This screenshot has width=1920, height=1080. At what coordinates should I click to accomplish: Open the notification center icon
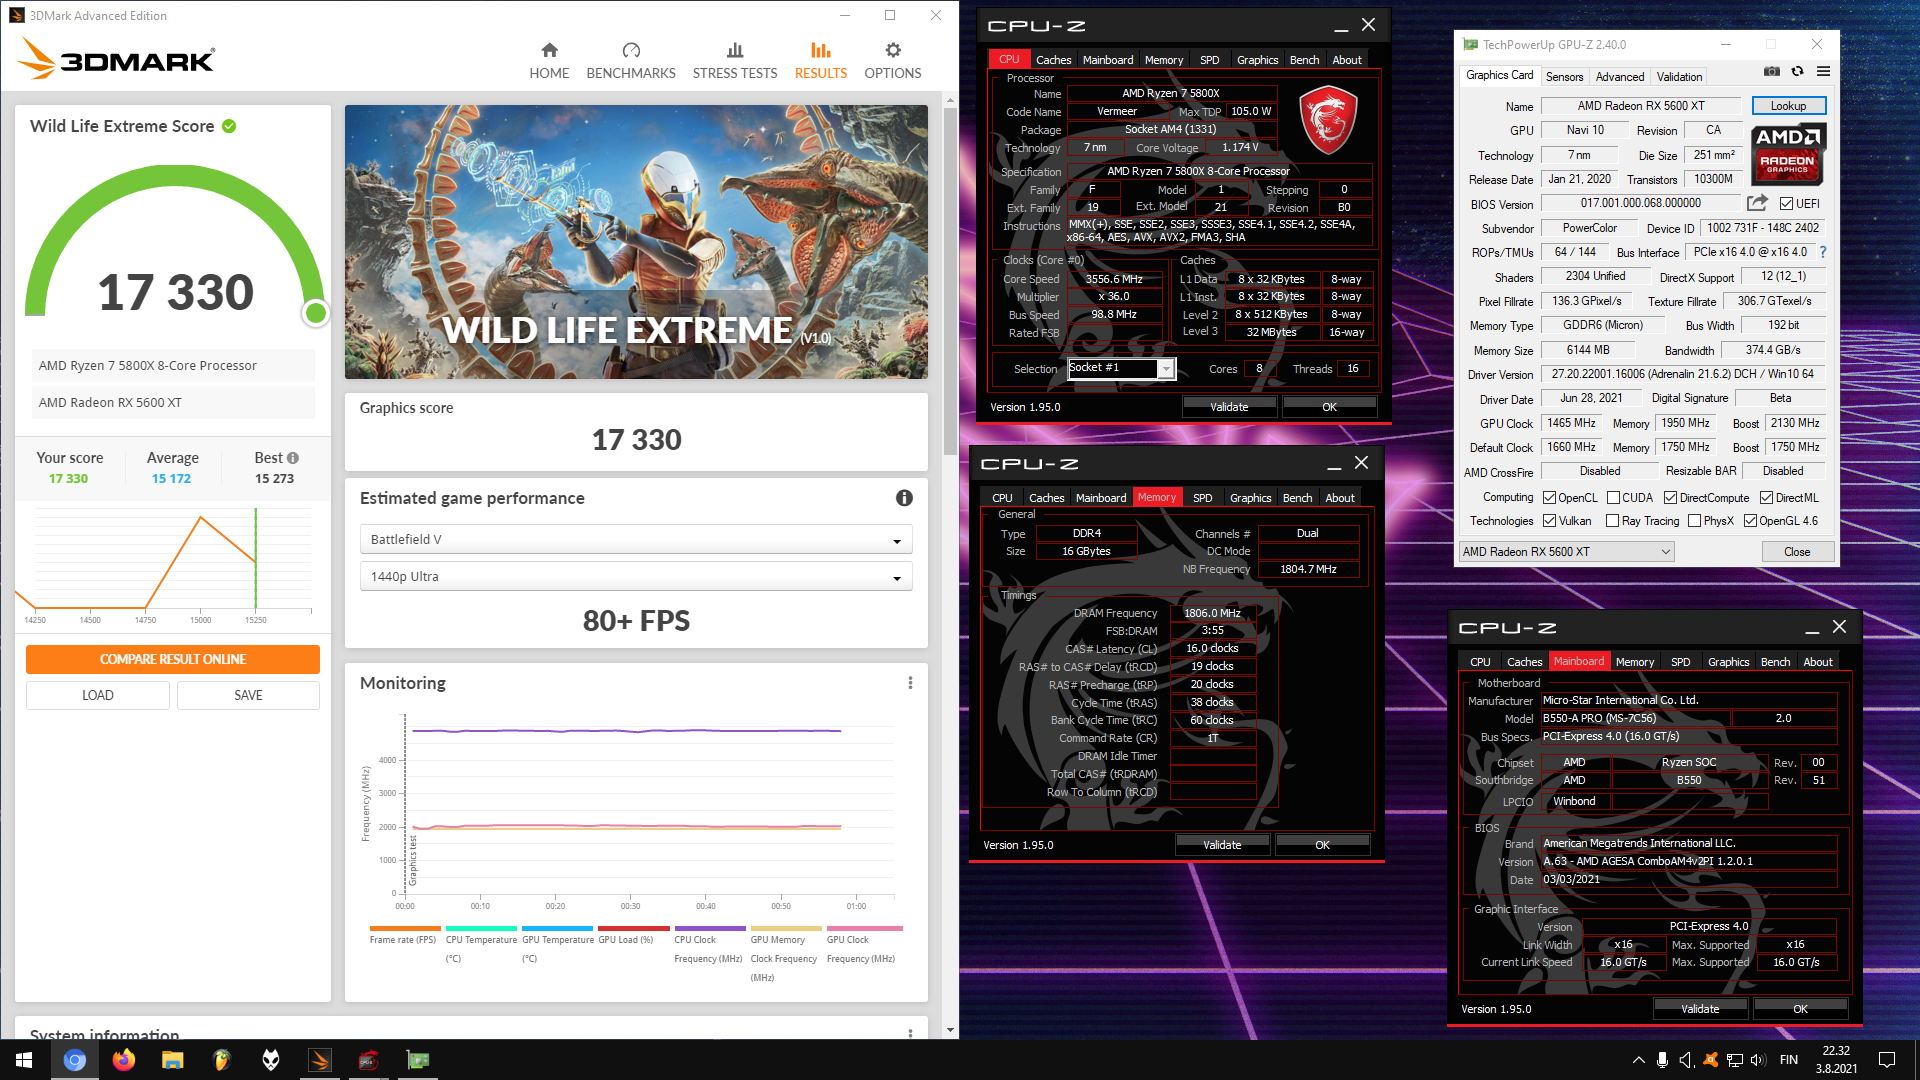[x=1887, y=1060]
